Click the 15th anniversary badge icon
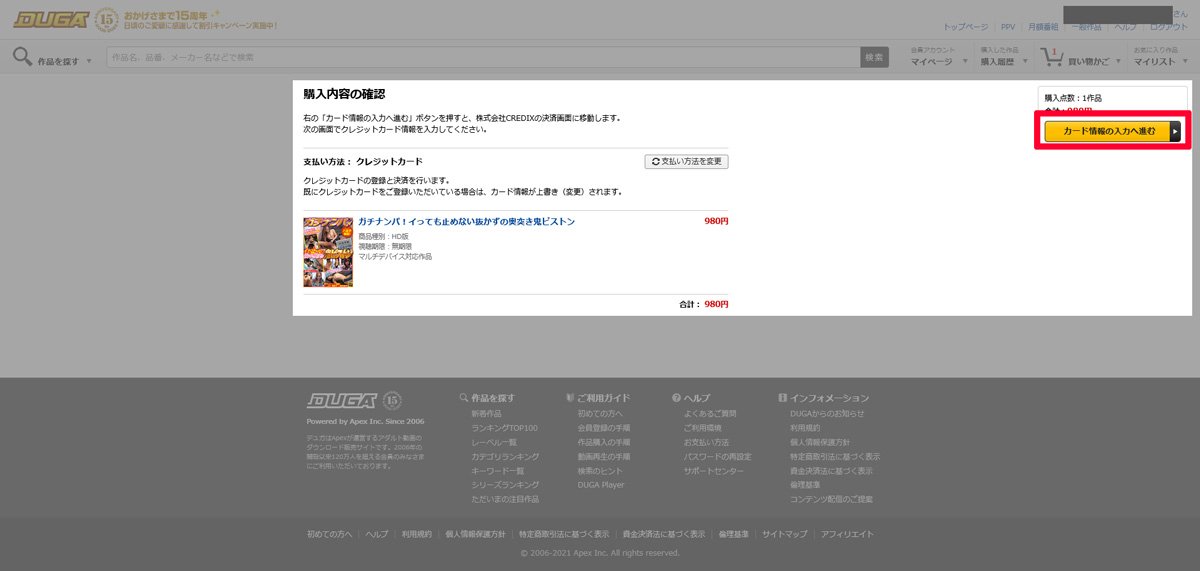The width and height of the screenshot is (1200, 571). pos(107,19)
